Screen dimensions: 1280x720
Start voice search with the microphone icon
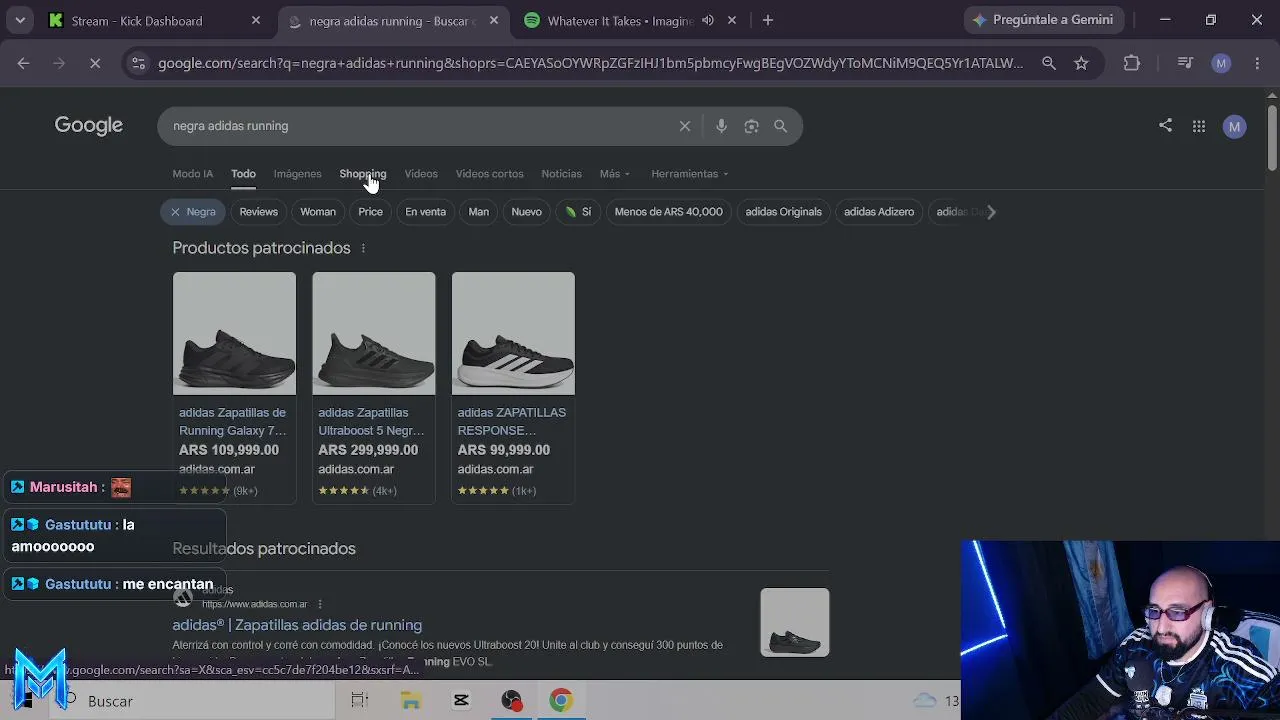[721, 126]
